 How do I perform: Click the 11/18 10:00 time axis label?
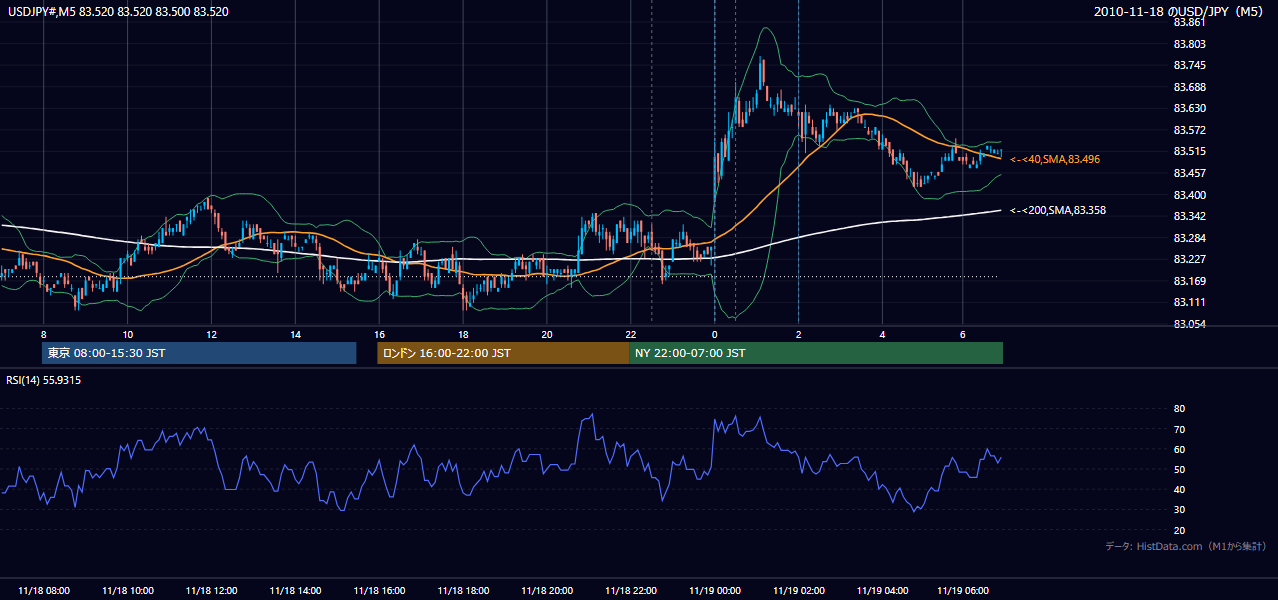click(x=128, y=591)
